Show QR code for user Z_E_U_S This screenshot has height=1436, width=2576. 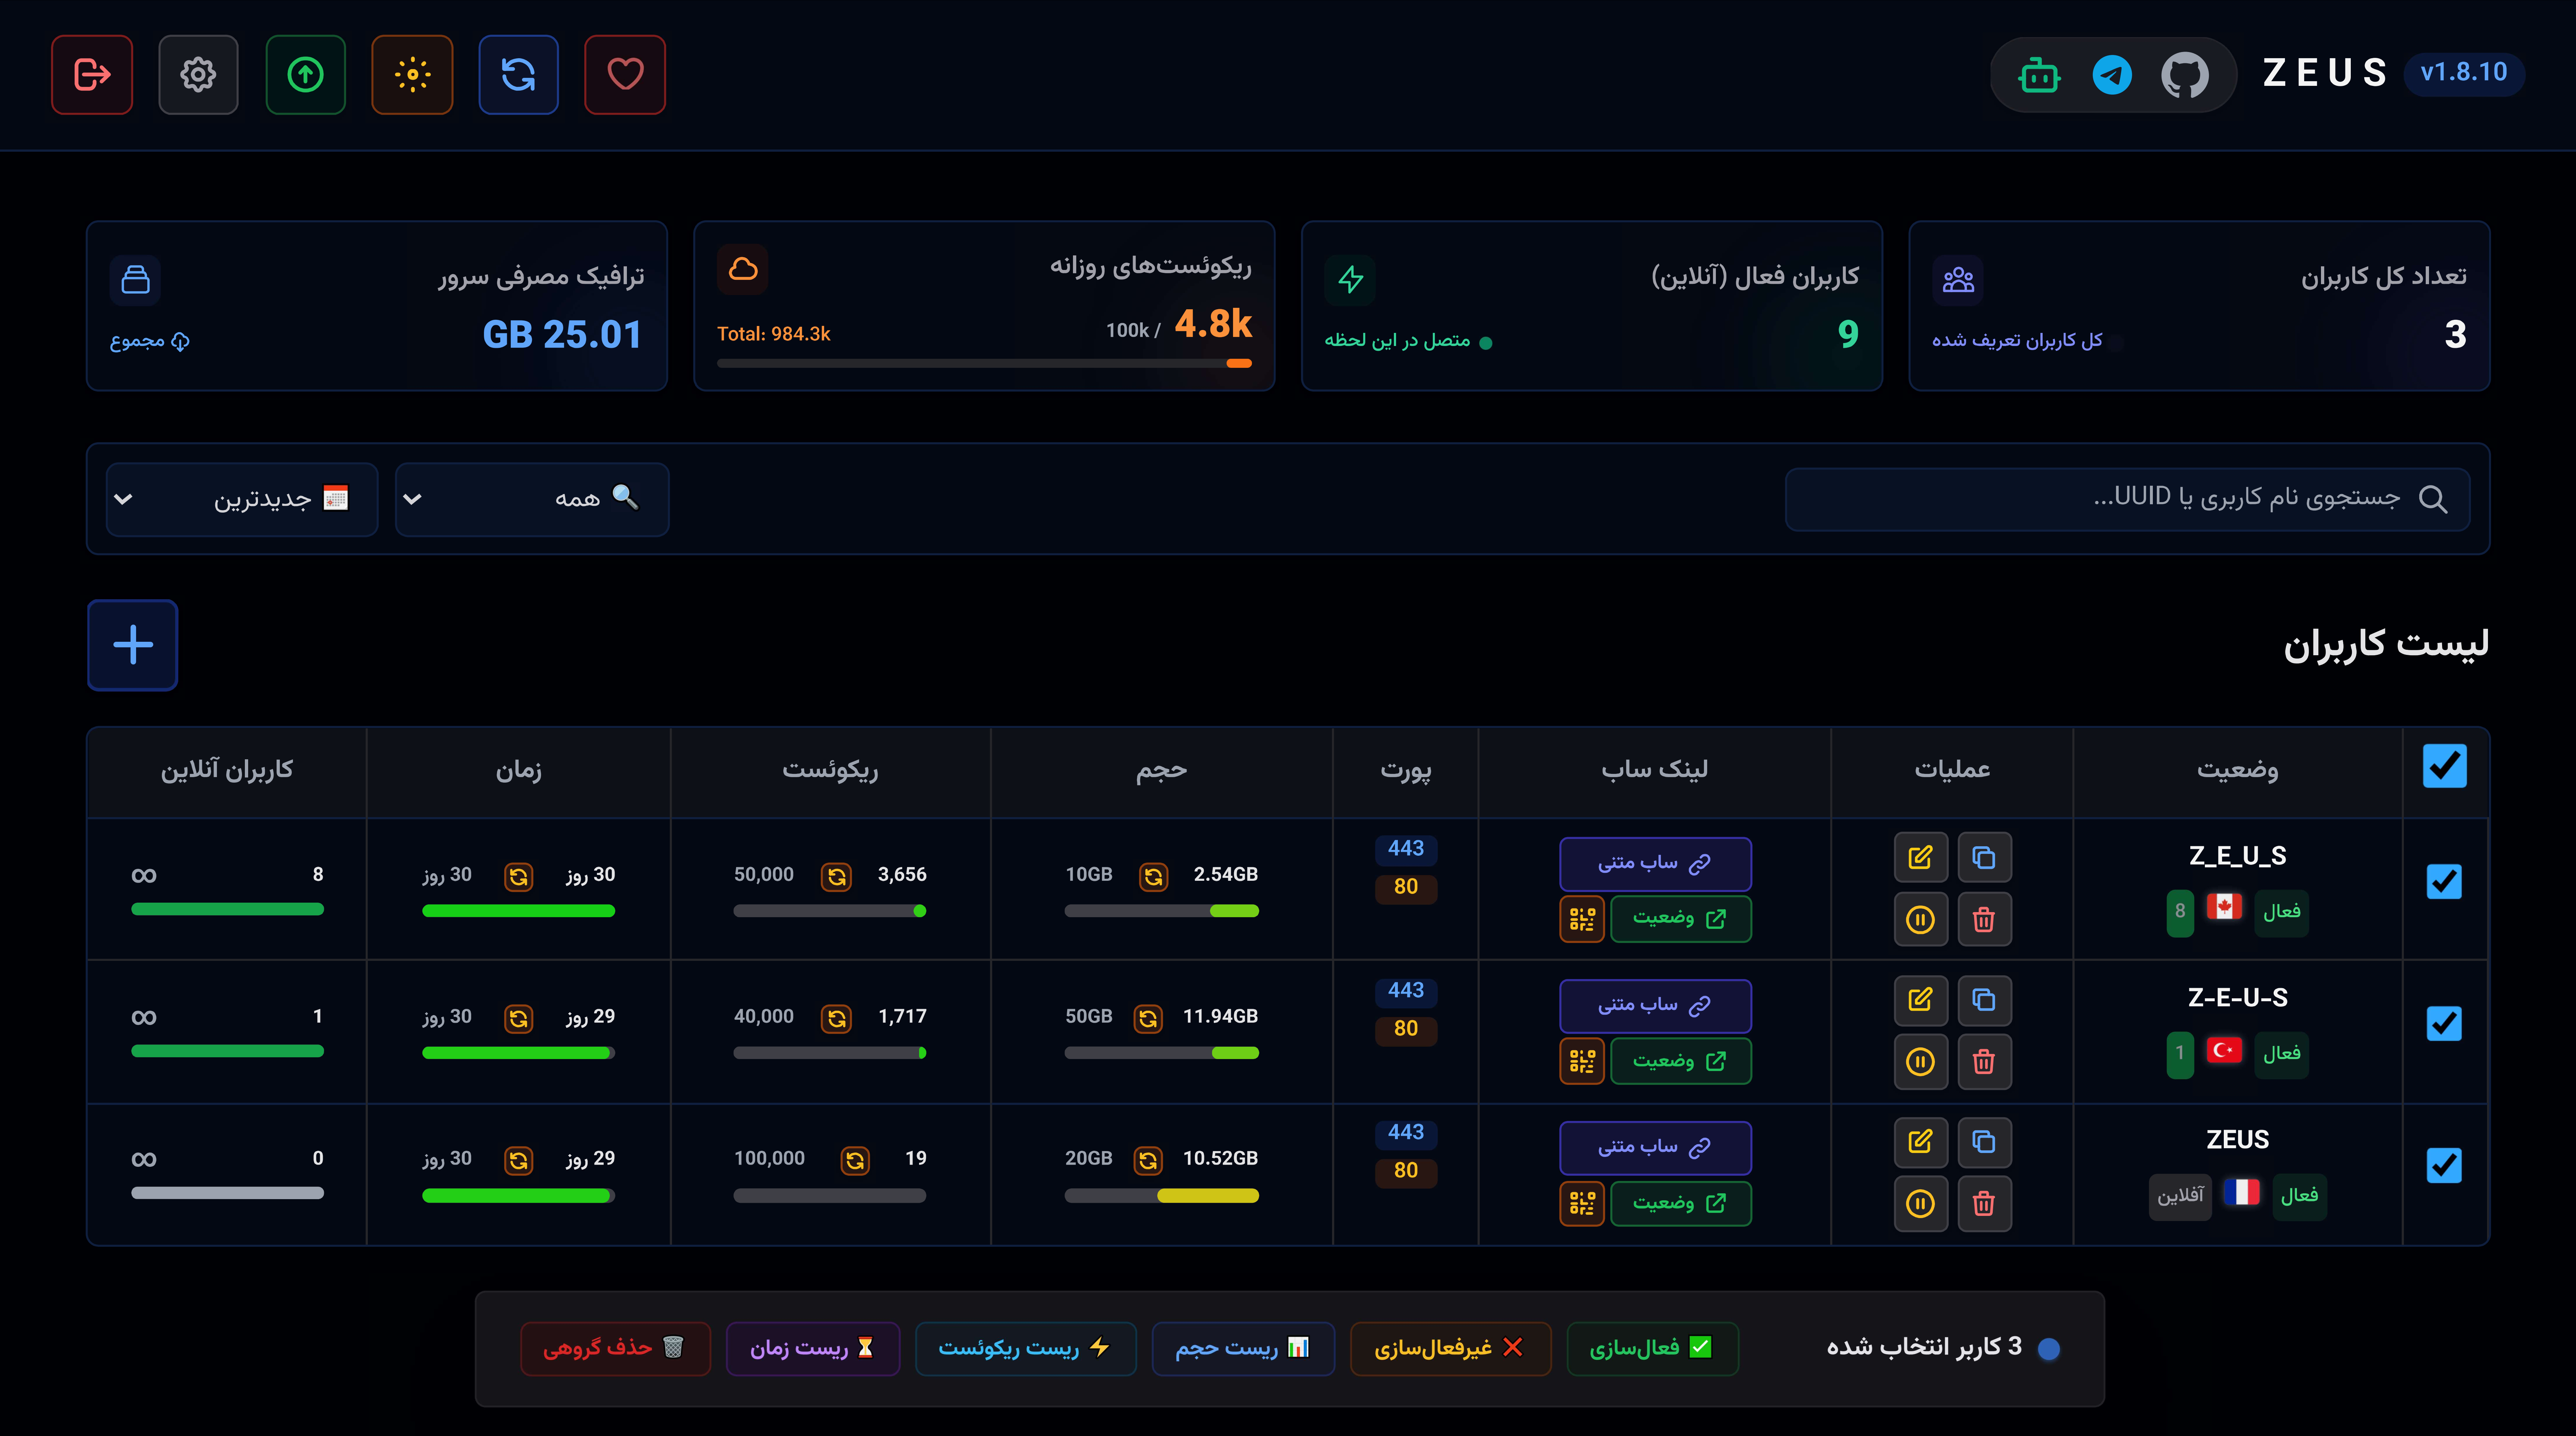[x=1582, y=919]
